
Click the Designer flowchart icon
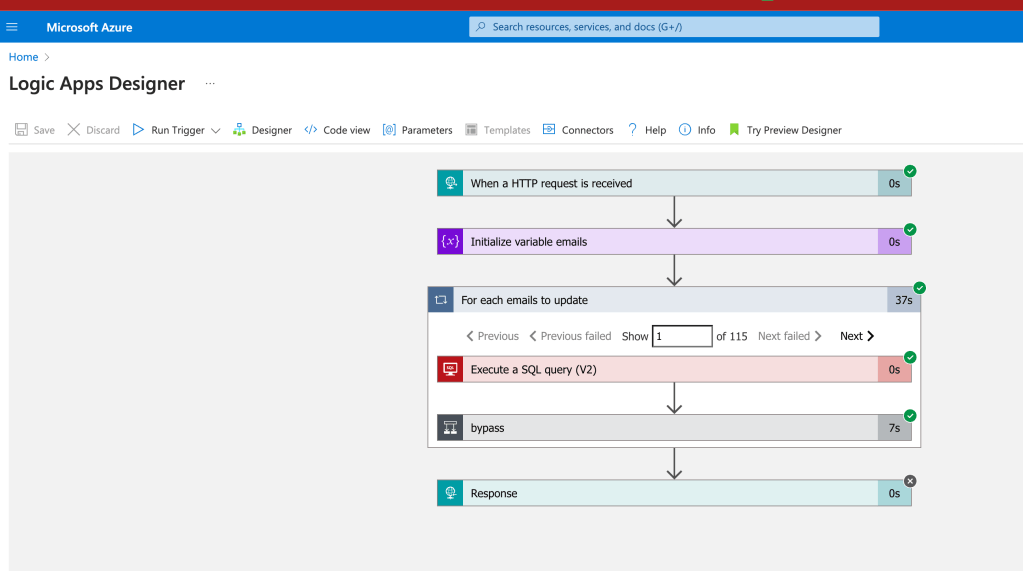[x=239, y=130]
